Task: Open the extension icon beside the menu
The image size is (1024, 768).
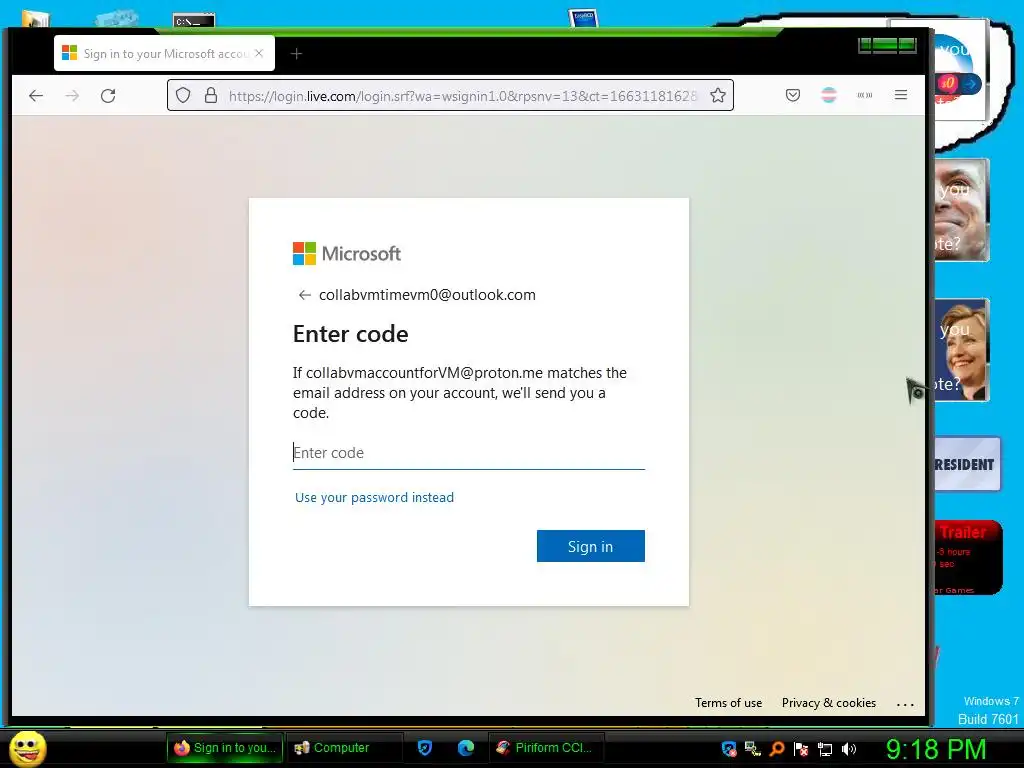Action: click(x=865, y=95)
